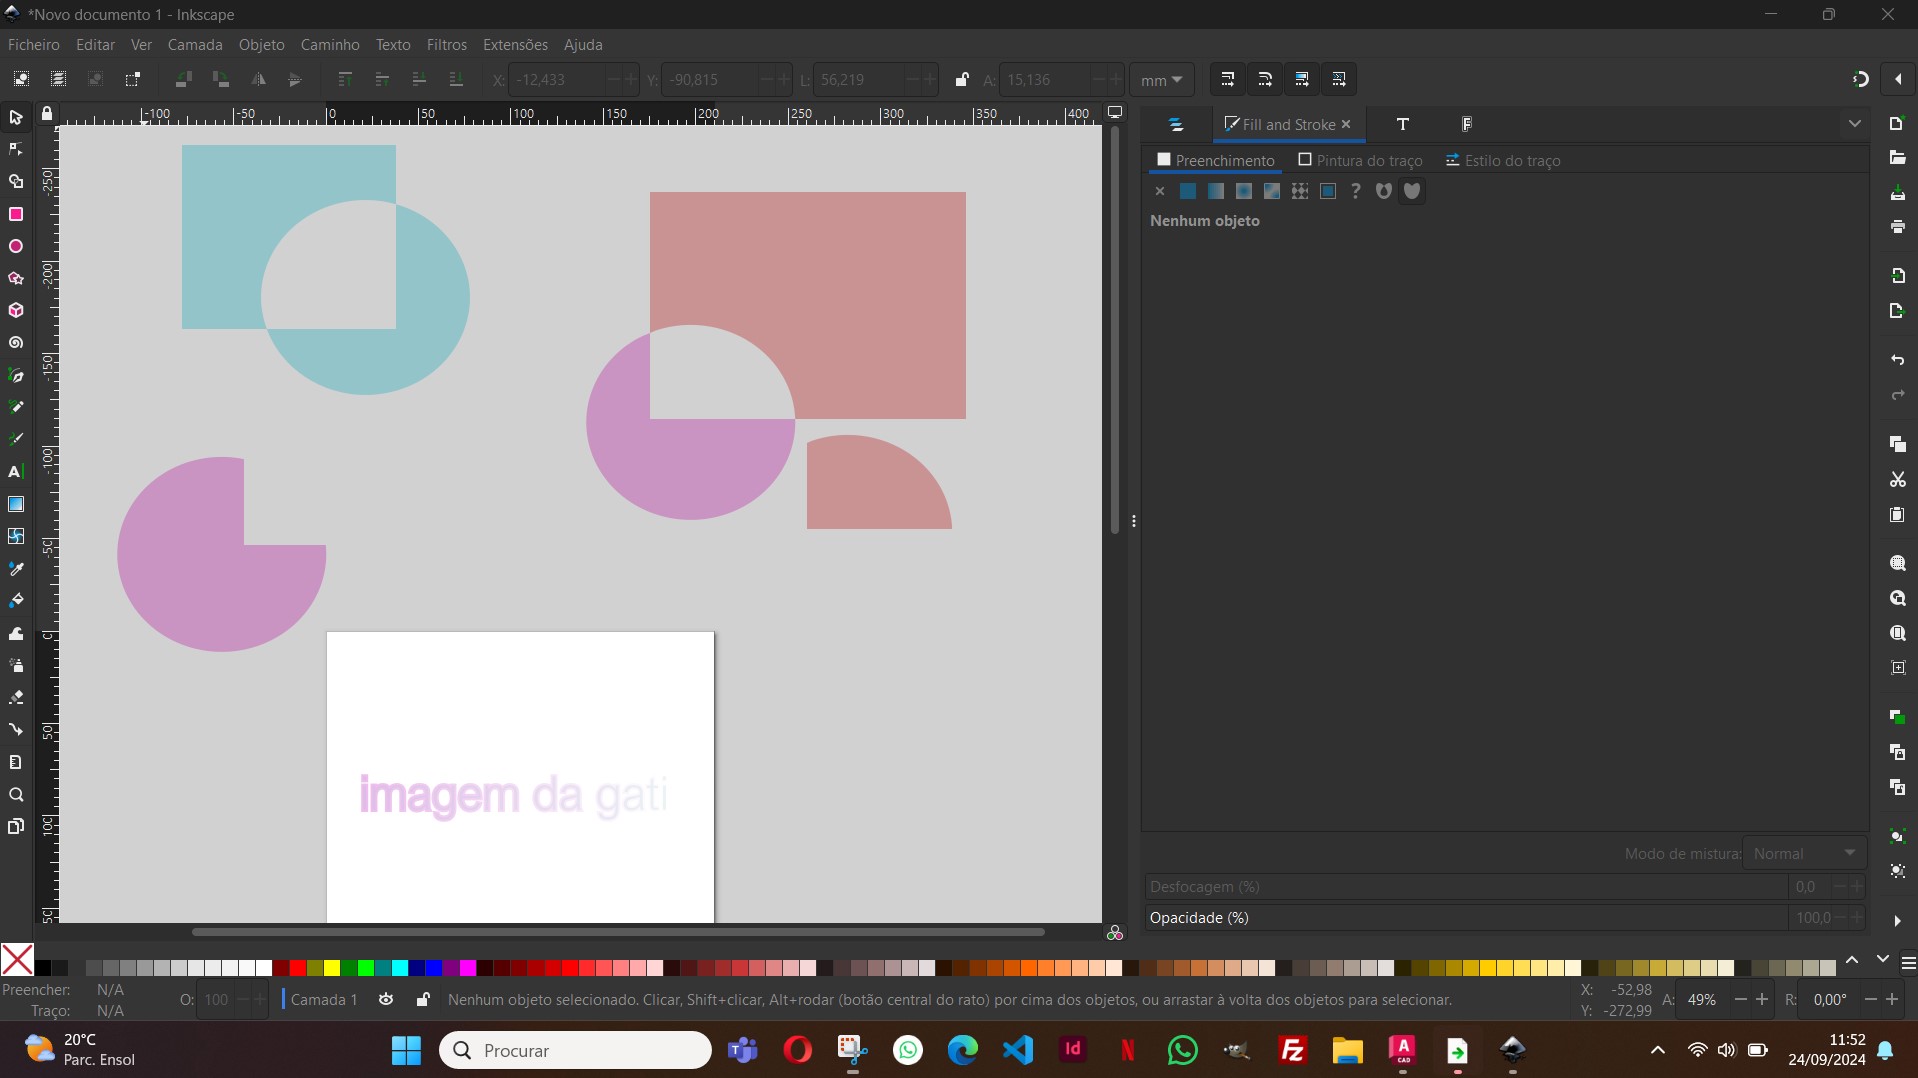
Task: Open the Filtros menu
Action: point(447,45)
